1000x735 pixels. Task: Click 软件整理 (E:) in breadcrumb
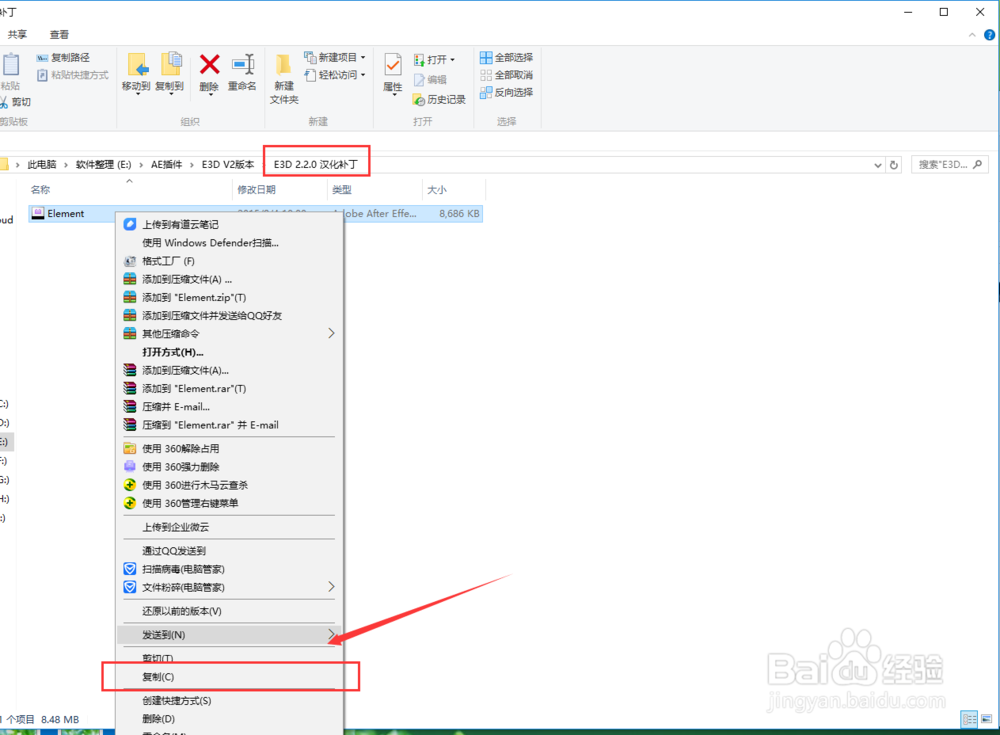click(103, 165)
